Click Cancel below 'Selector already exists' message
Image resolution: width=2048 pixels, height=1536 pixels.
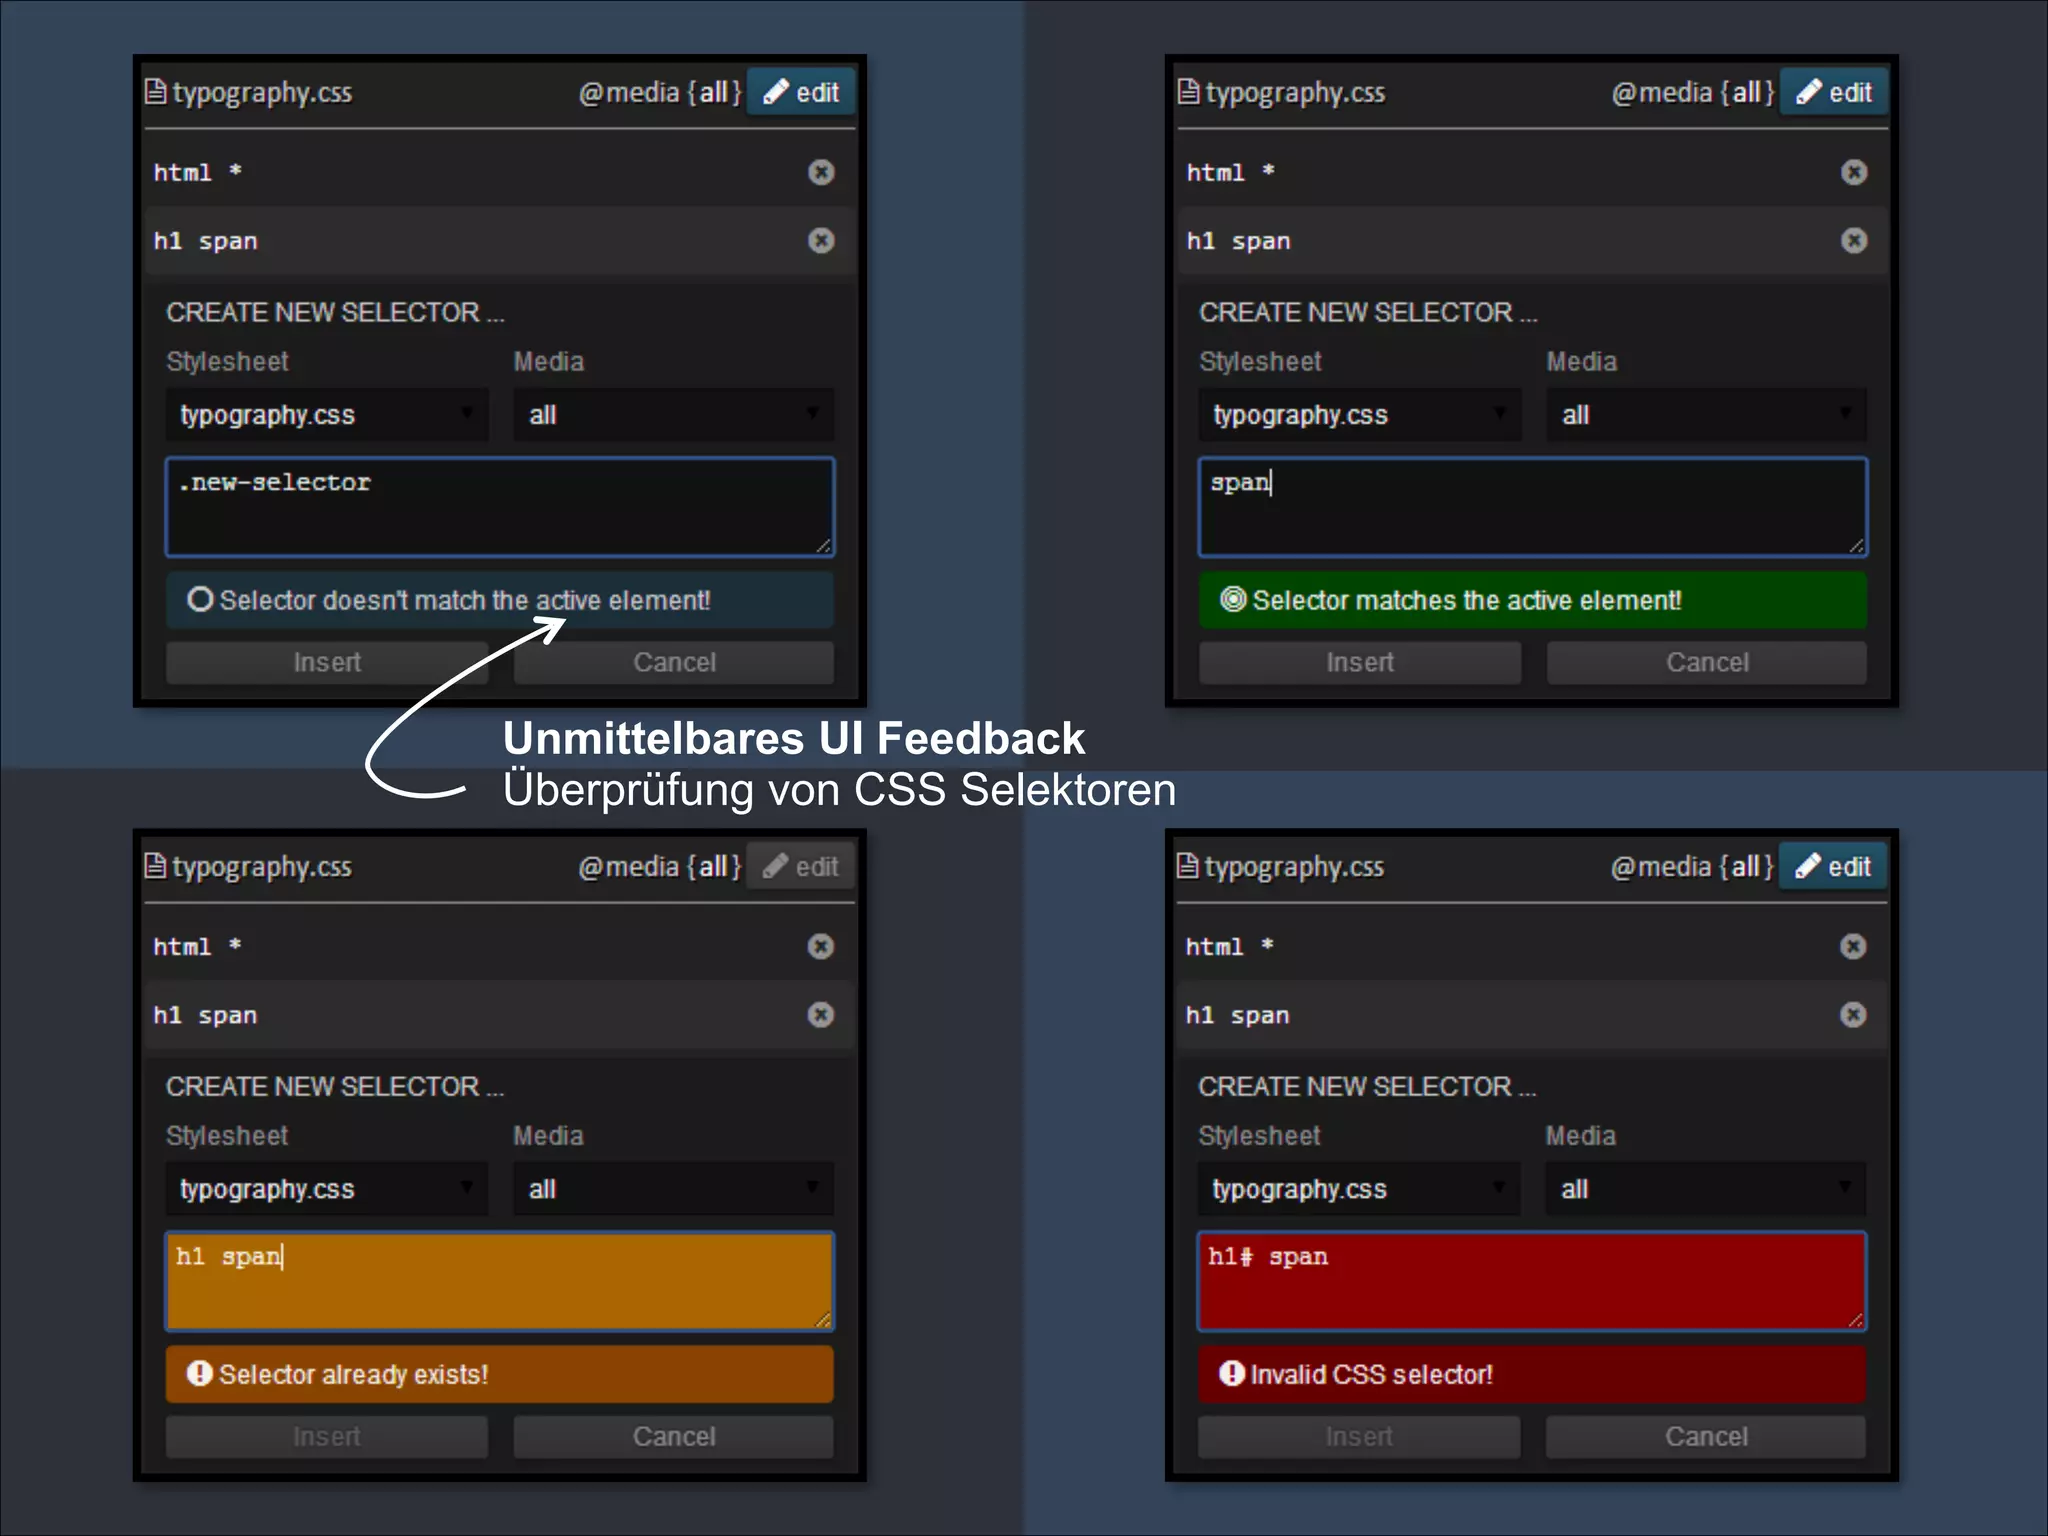point(674,1436)
